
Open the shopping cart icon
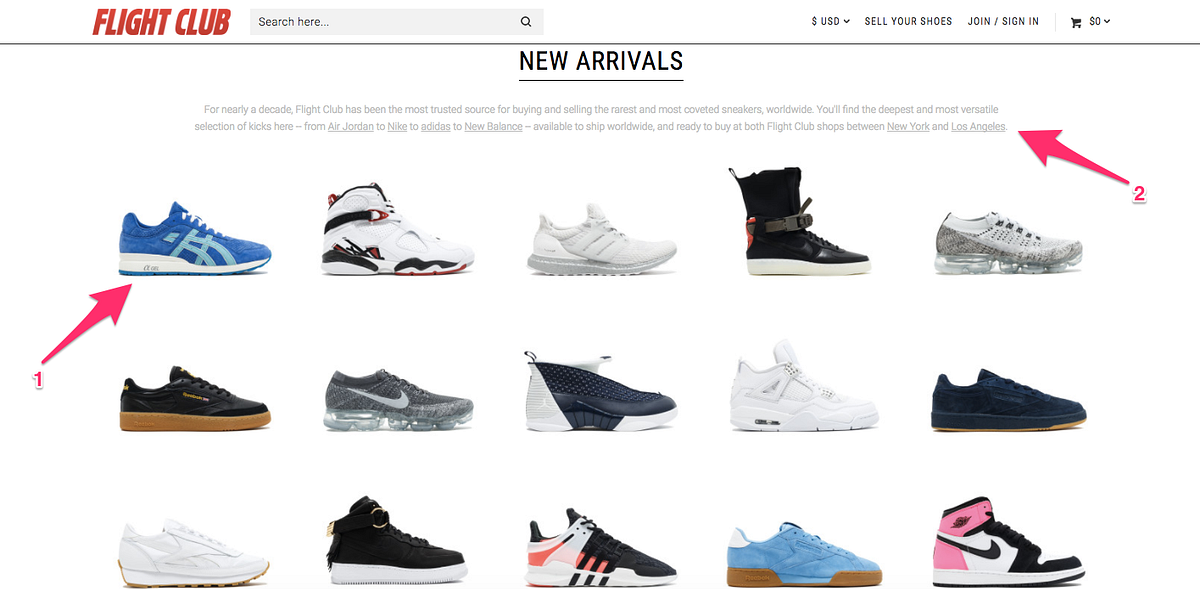[1076, 22]
